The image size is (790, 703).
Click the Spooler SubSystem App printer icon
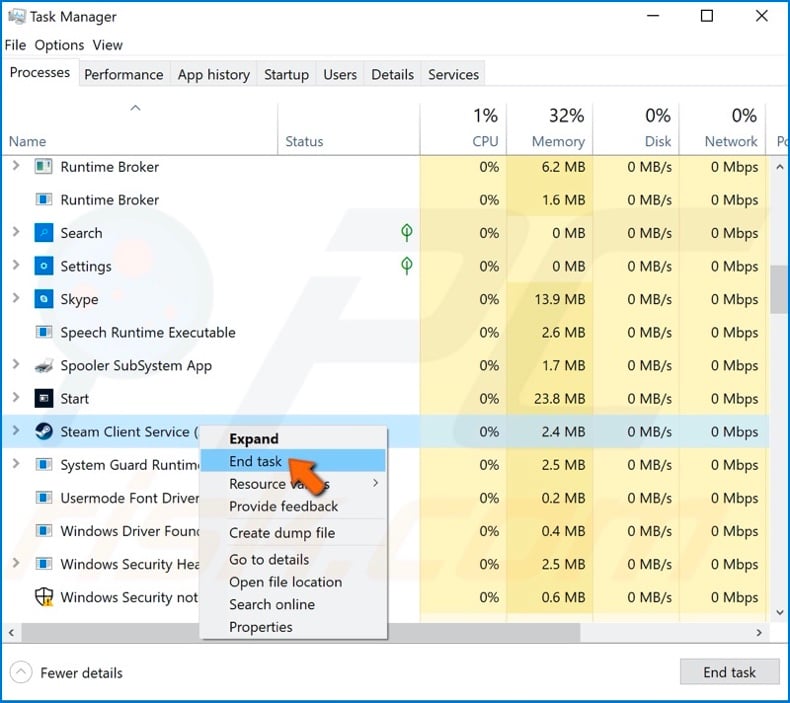44,365
